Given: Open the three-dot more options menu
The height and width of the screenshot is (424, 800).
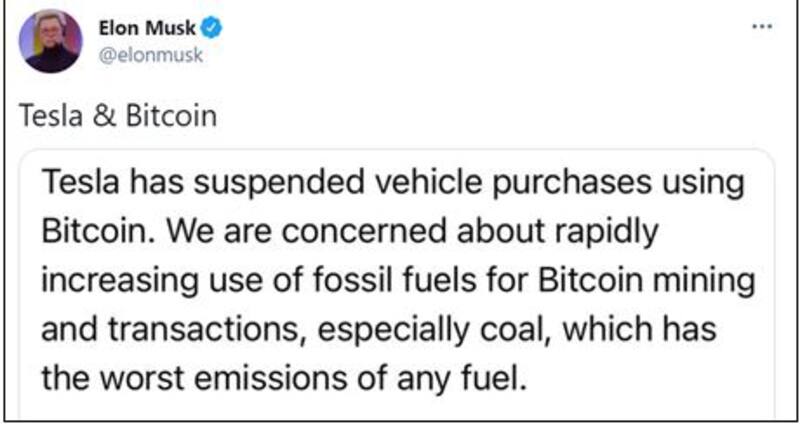Looking at the screenshot, I should [762, 25].
